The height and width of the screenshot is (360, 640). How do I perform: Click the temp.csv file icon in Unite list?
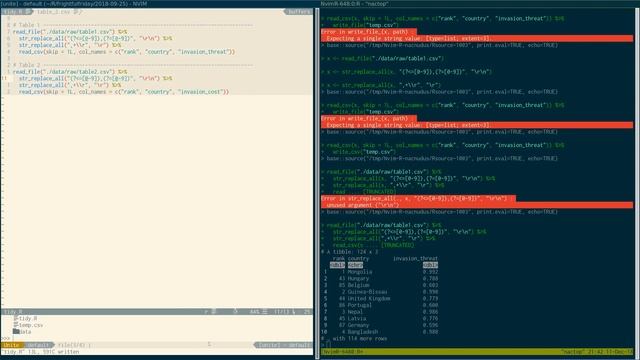[16, 325]
